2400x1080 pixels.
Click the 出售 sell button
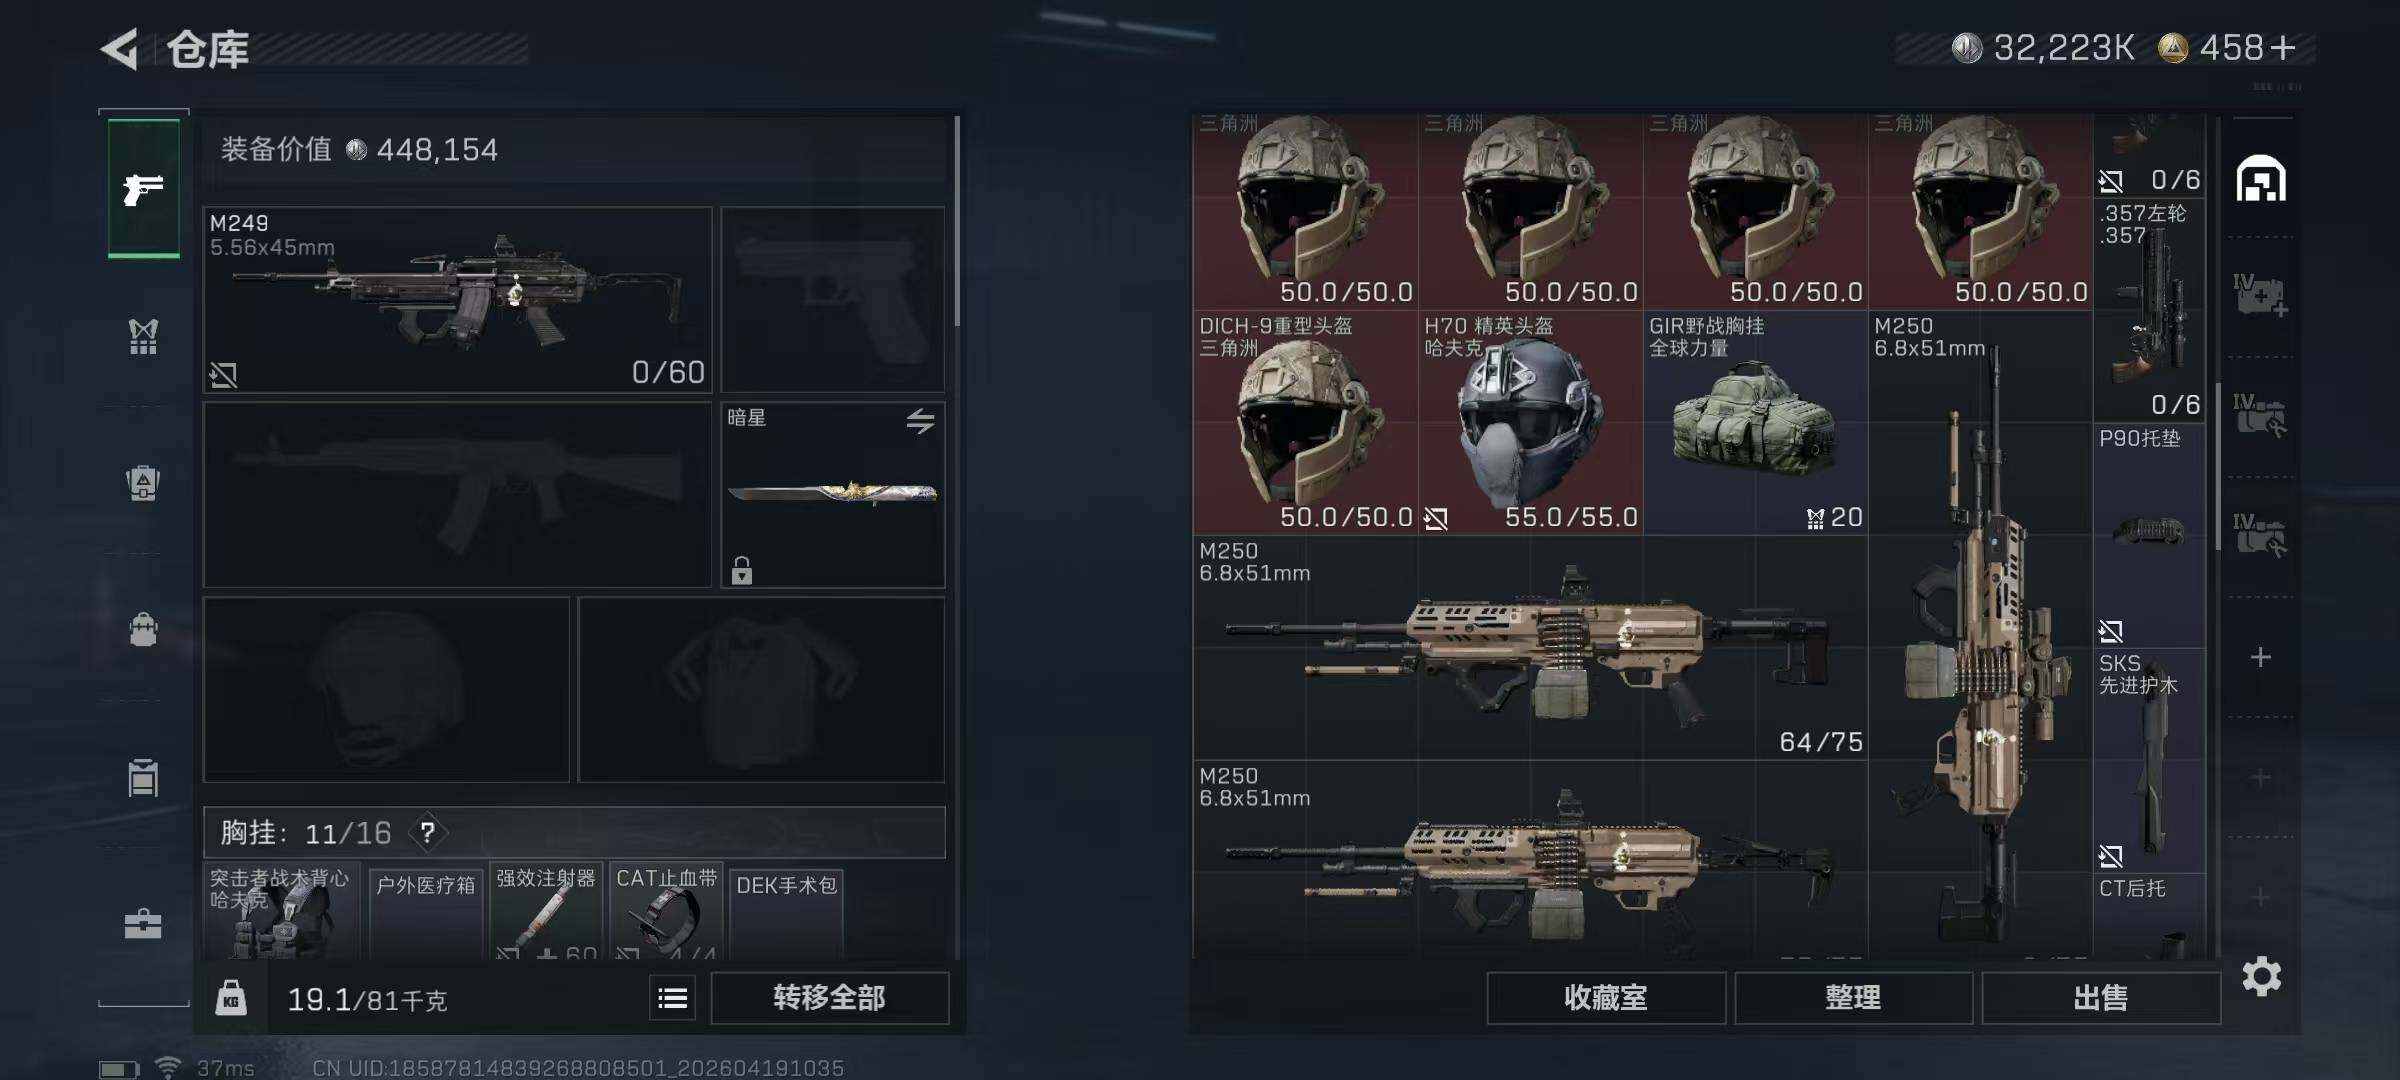2100,998
